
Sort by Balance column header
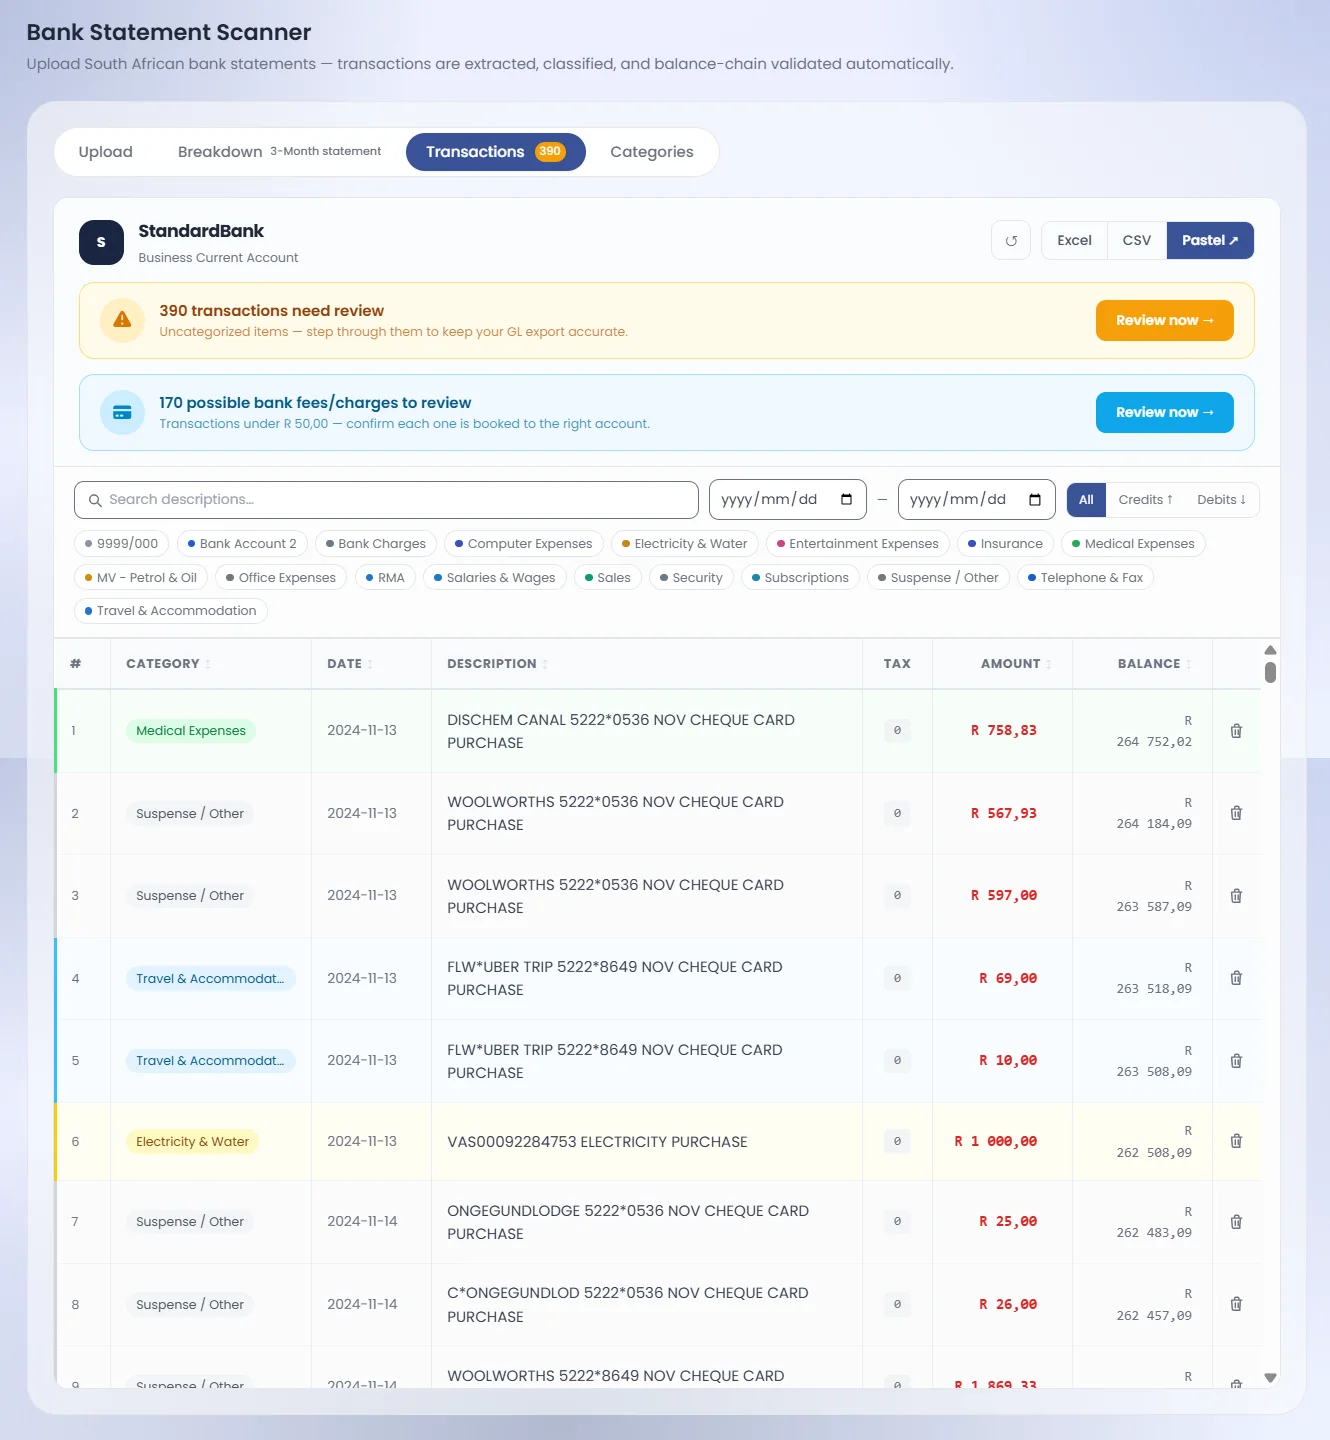[x=1154, y=664]
